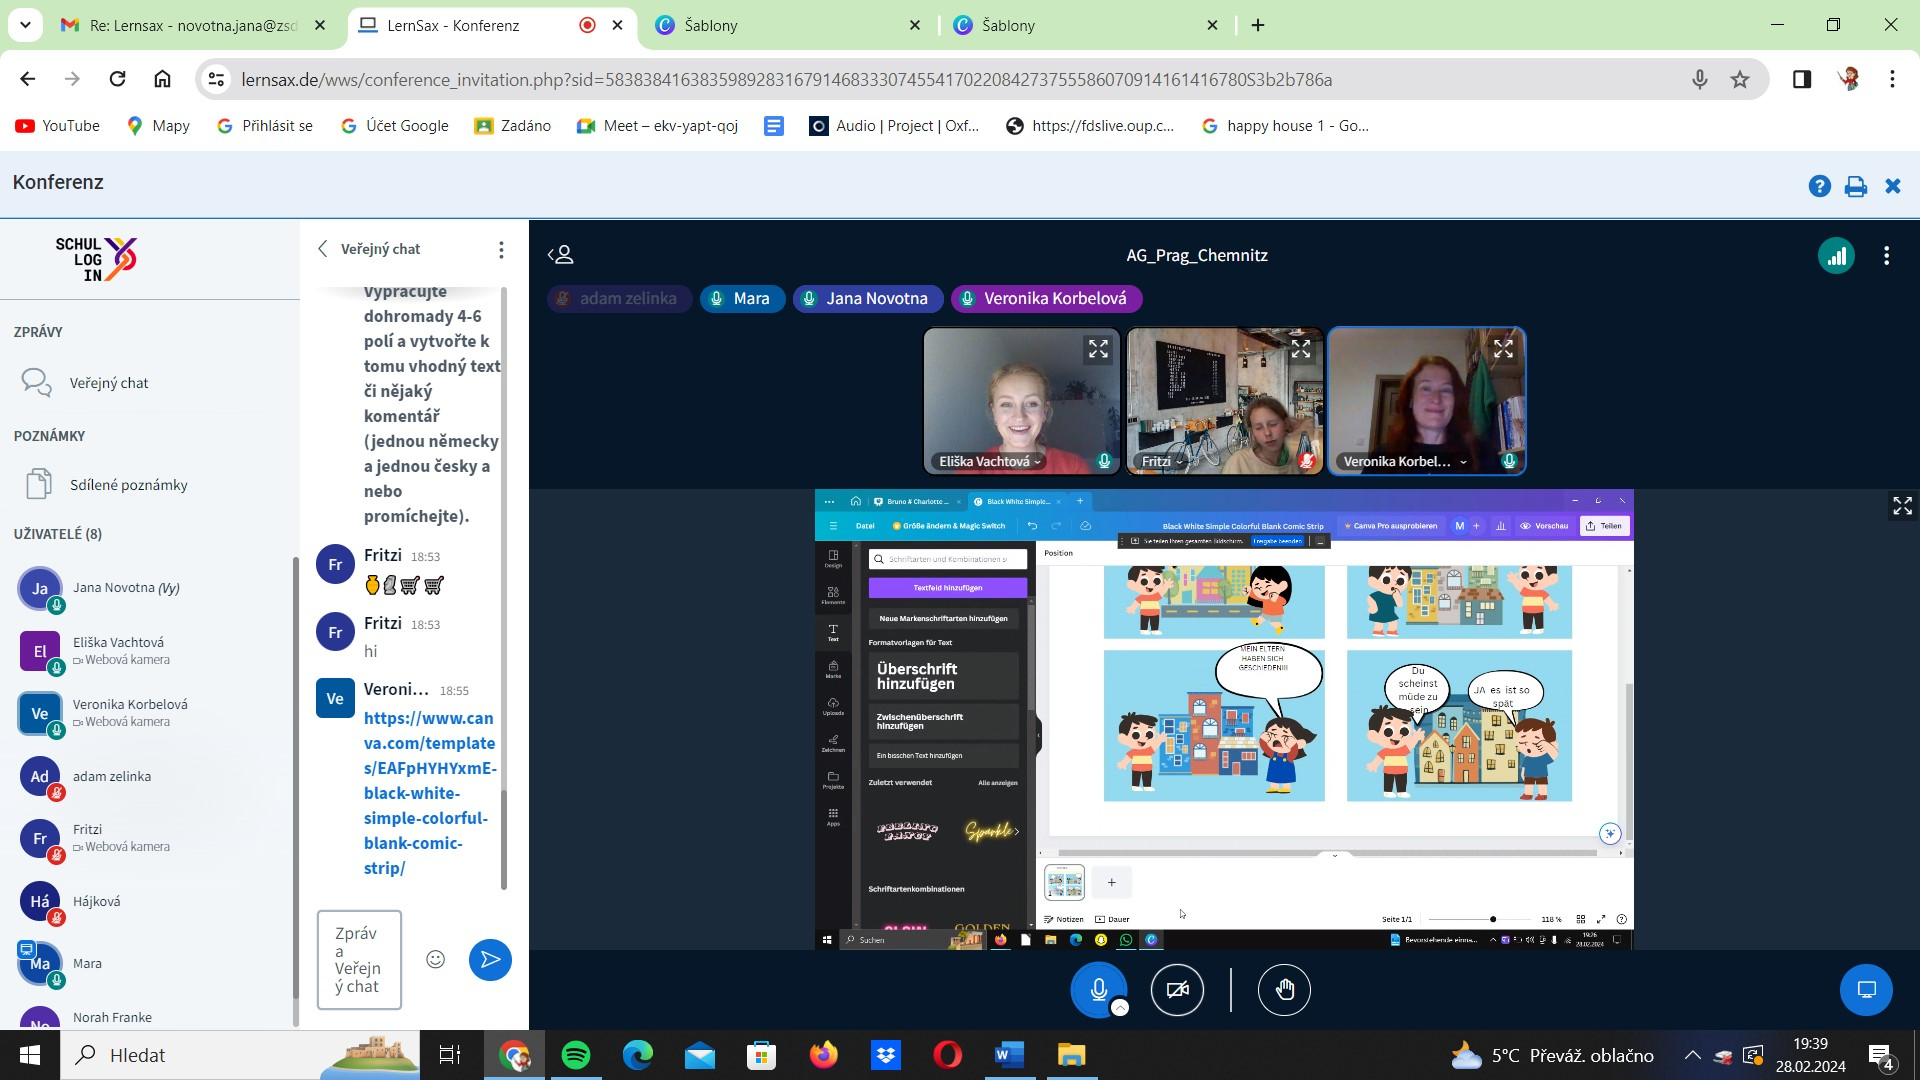Screen dimensions: 1920x1080
Task: Start screen sharing
Action: (1866, 990)
